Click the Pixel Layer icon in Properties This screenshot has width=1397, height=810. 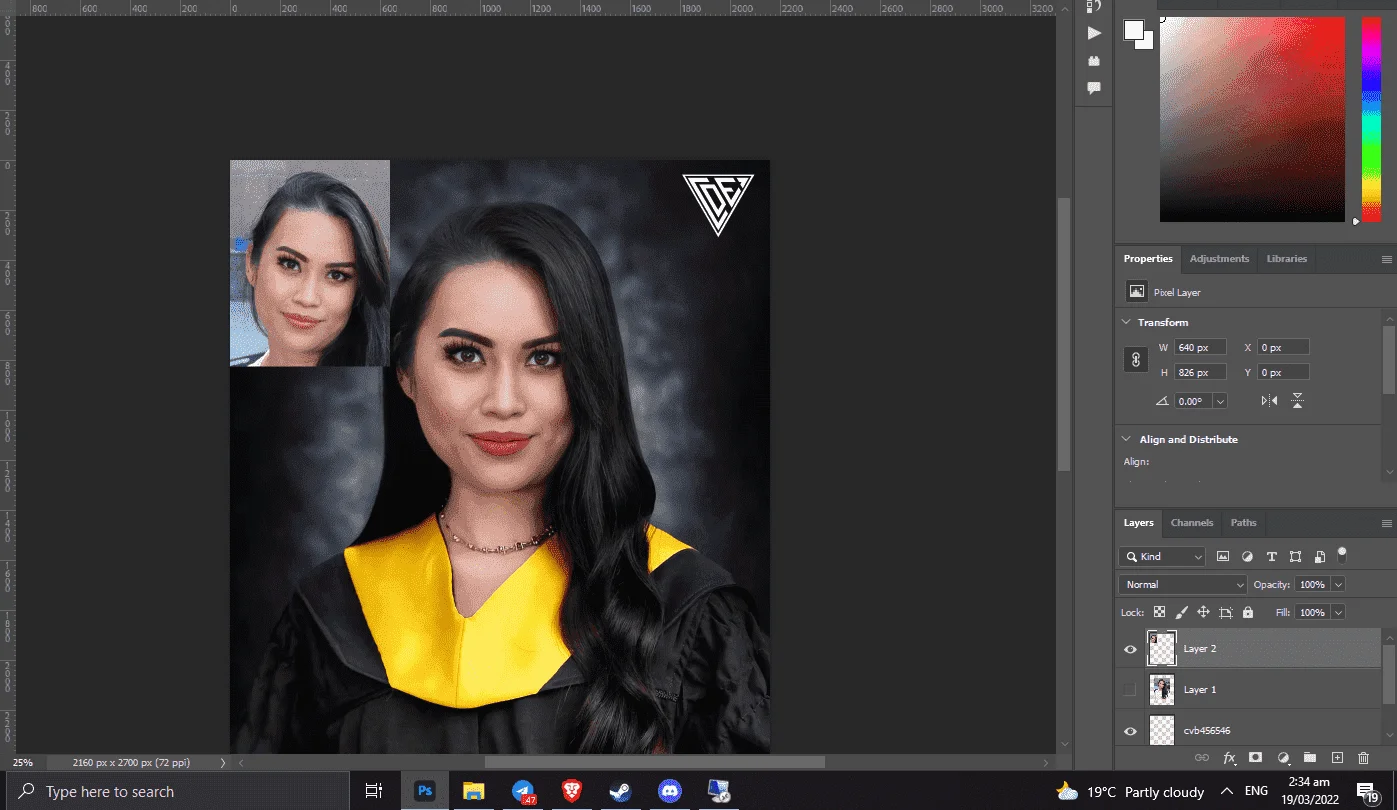1136,292
